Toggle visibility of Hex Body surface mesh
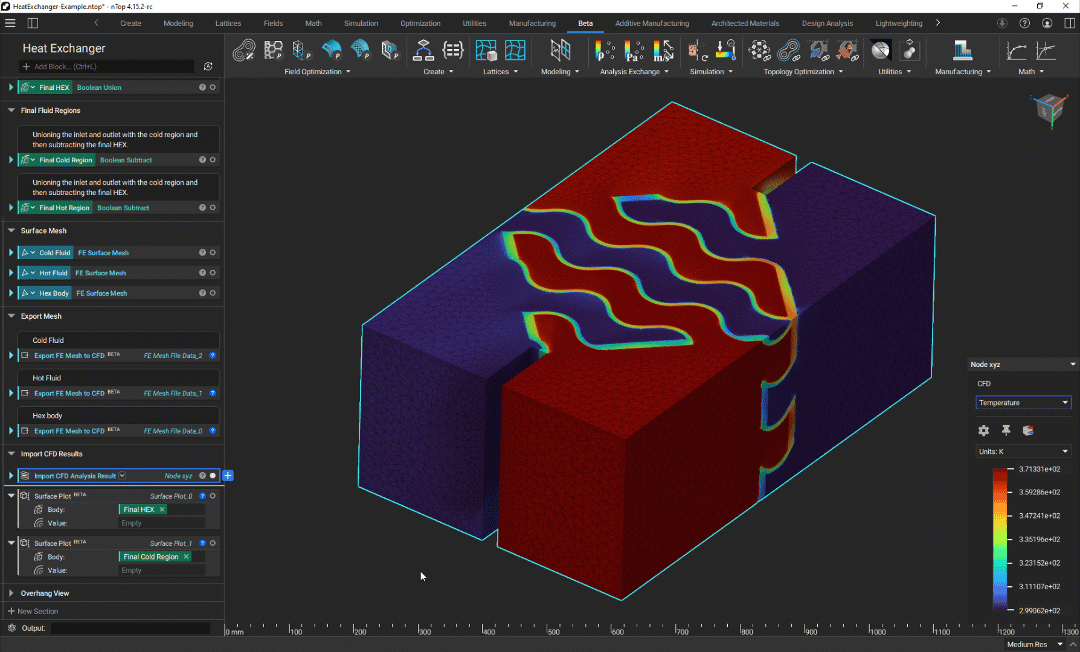Image resolution: width=1080 pixels, height=652 pixels. [213, 293]
